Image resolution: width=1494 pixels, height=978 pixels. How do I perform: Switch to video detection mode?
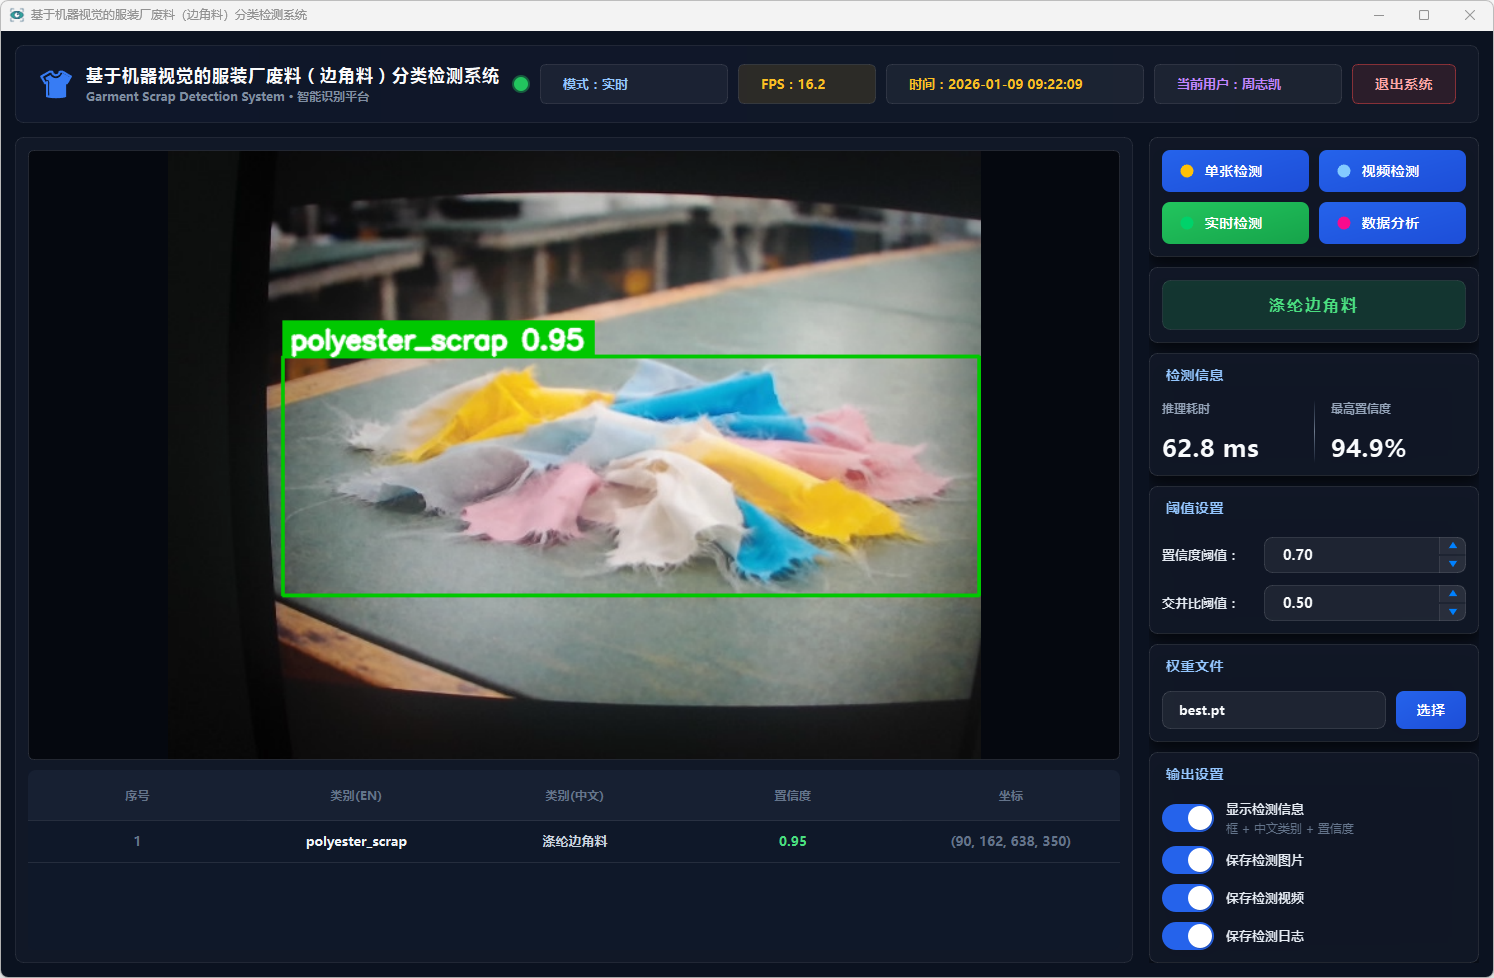[x=1391, y=171]
